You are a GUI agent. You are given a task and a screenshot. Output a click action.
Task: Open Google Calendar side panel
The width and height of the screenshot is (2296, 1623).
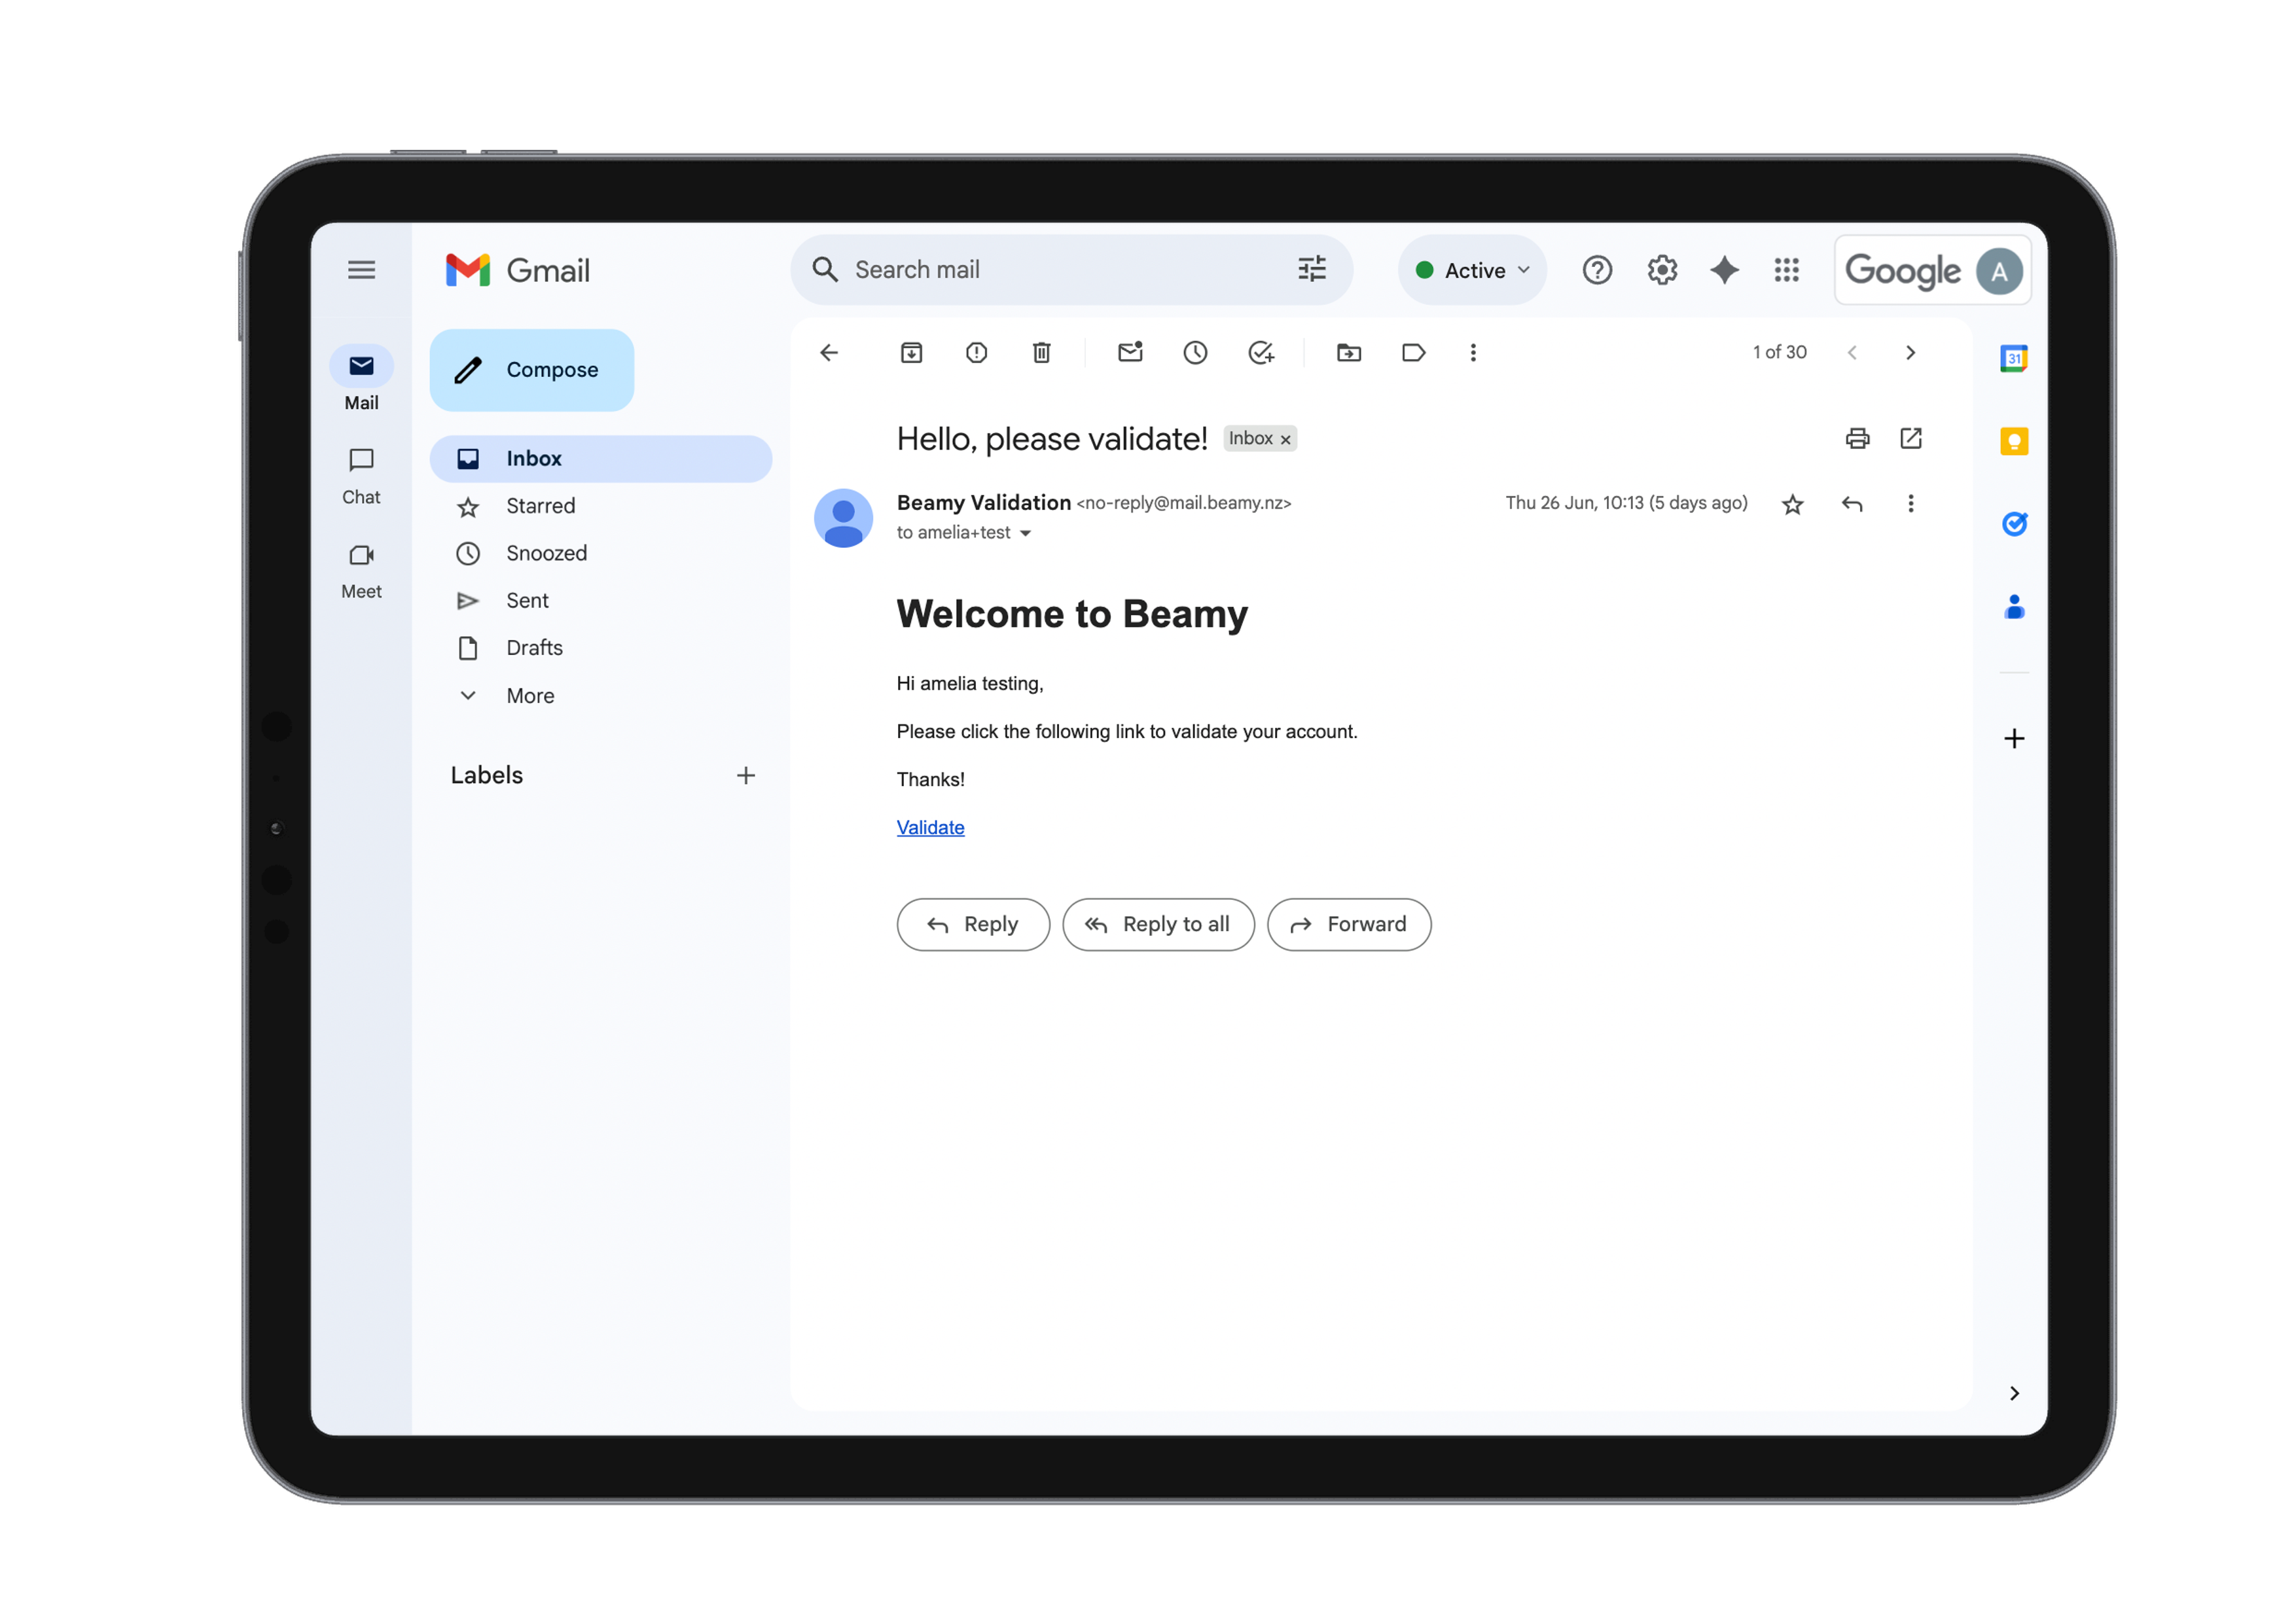click(x=2014, y=358)
